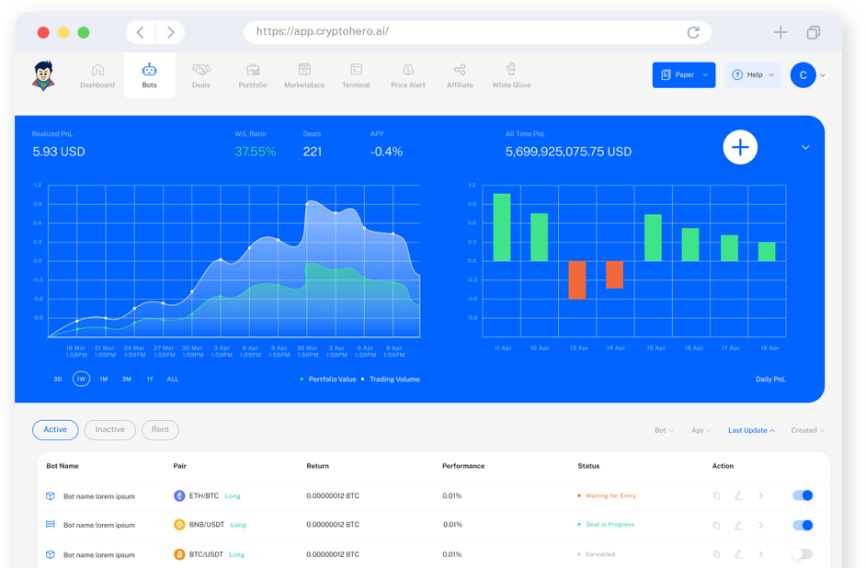Sort by Last Update
Screen dimensions: 866x568
point(751,430)
